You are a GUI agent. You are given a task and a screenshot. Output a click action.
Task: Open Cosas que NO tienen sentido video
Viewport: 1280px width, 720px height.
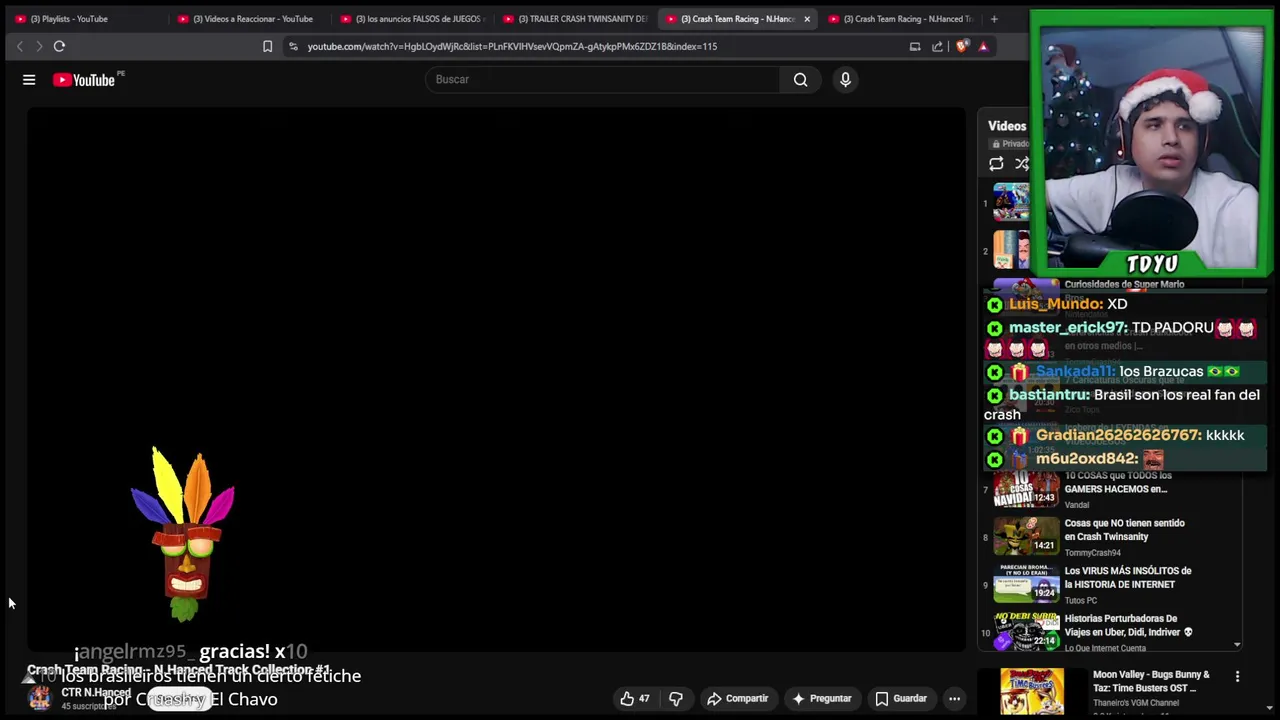[x=1124, y=530]
